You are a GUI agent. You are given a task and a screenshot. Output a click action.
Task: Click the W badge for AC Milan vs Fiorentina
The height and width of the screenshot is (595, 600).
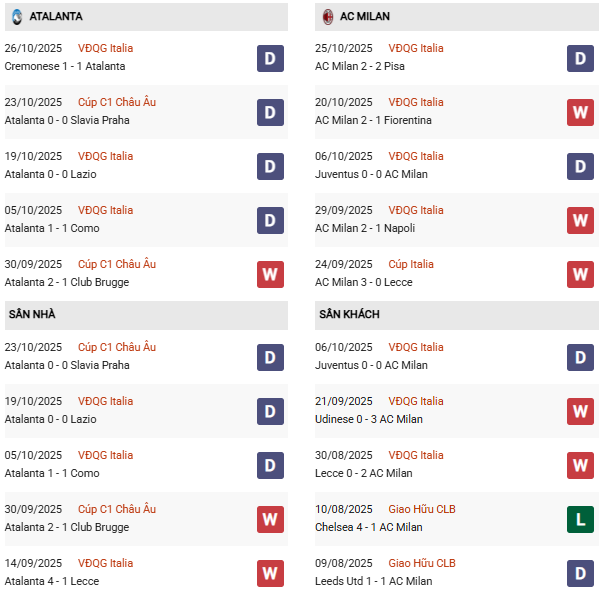point(580,112)
